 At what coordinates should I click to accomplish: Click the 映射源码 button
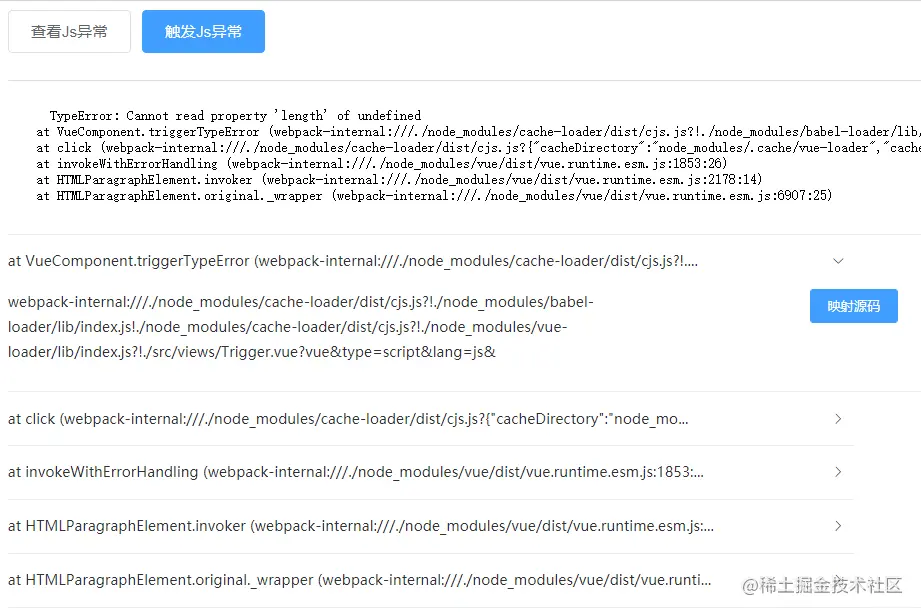point(853,306)
